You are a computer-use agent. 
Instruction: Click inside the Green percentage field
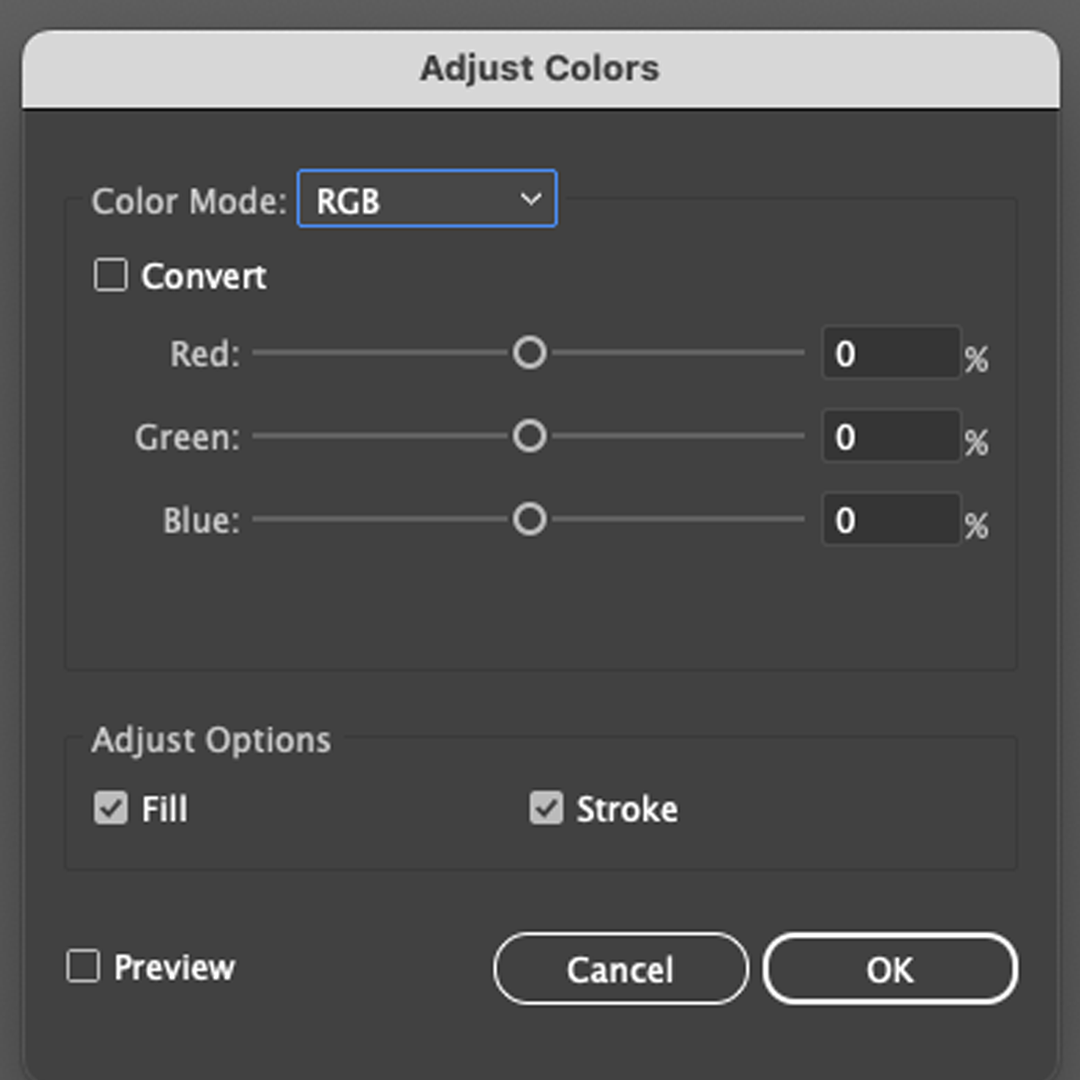point(890,437)
